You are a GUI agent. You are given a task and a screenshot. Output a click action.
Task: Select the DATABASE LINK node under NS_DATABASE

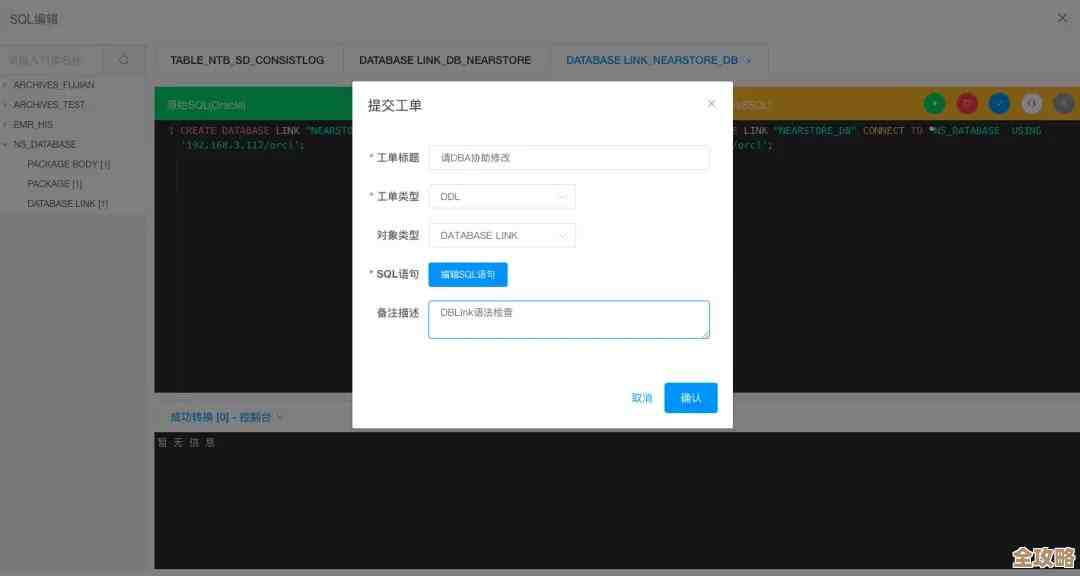tap(67, 203)
